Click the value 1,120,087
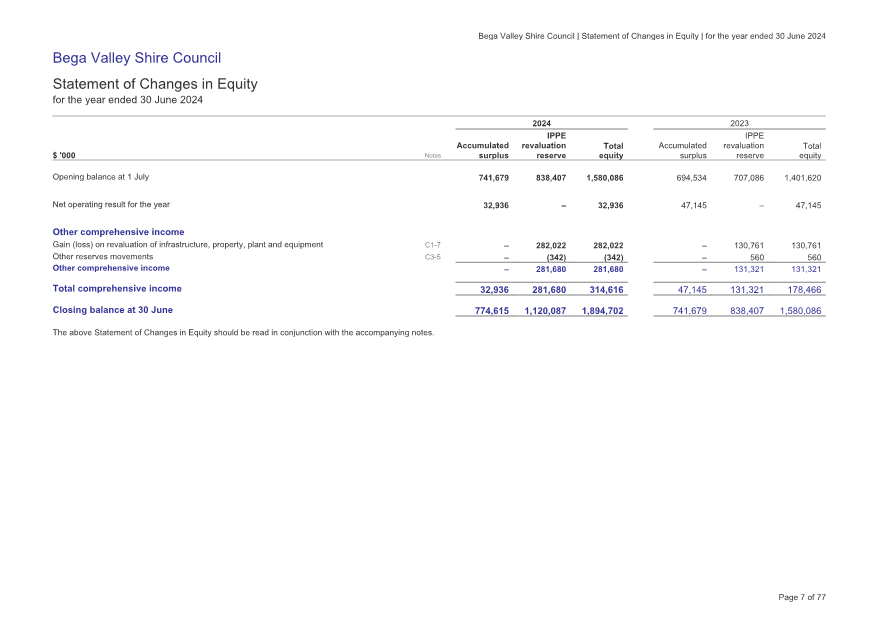The width and height of the screenshot is (877, 622). pyautogui.click(x=545, y=311)
